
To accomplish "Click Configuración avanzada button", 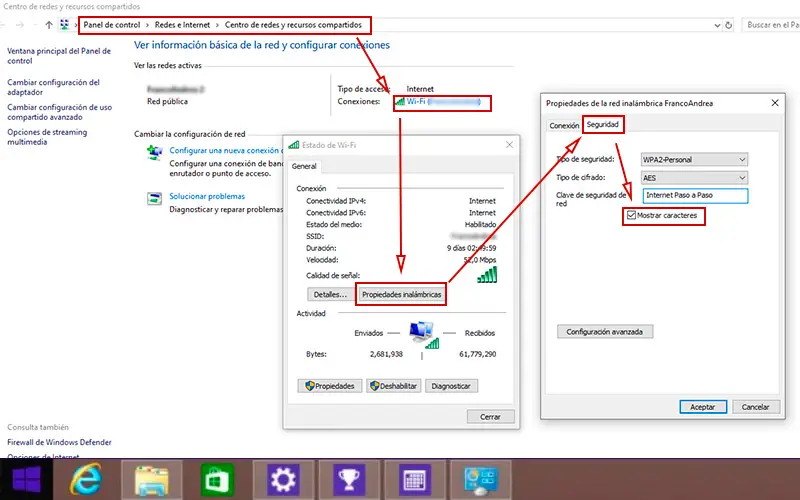I will [x=605, y=332].
